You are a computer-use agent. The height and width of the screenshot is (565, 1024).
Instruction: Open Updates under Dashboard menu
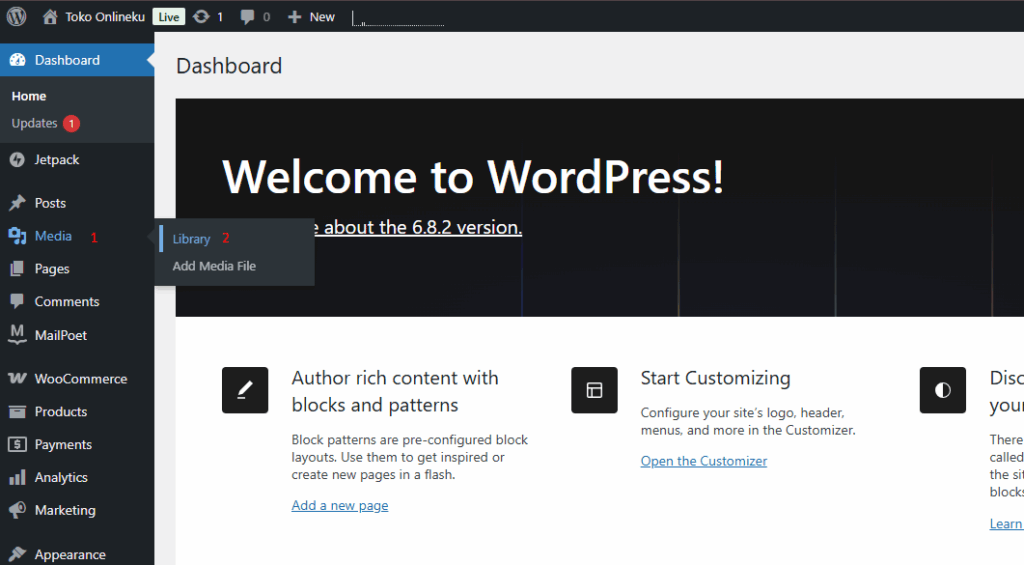pyautogui.click(x=34, y=123)
